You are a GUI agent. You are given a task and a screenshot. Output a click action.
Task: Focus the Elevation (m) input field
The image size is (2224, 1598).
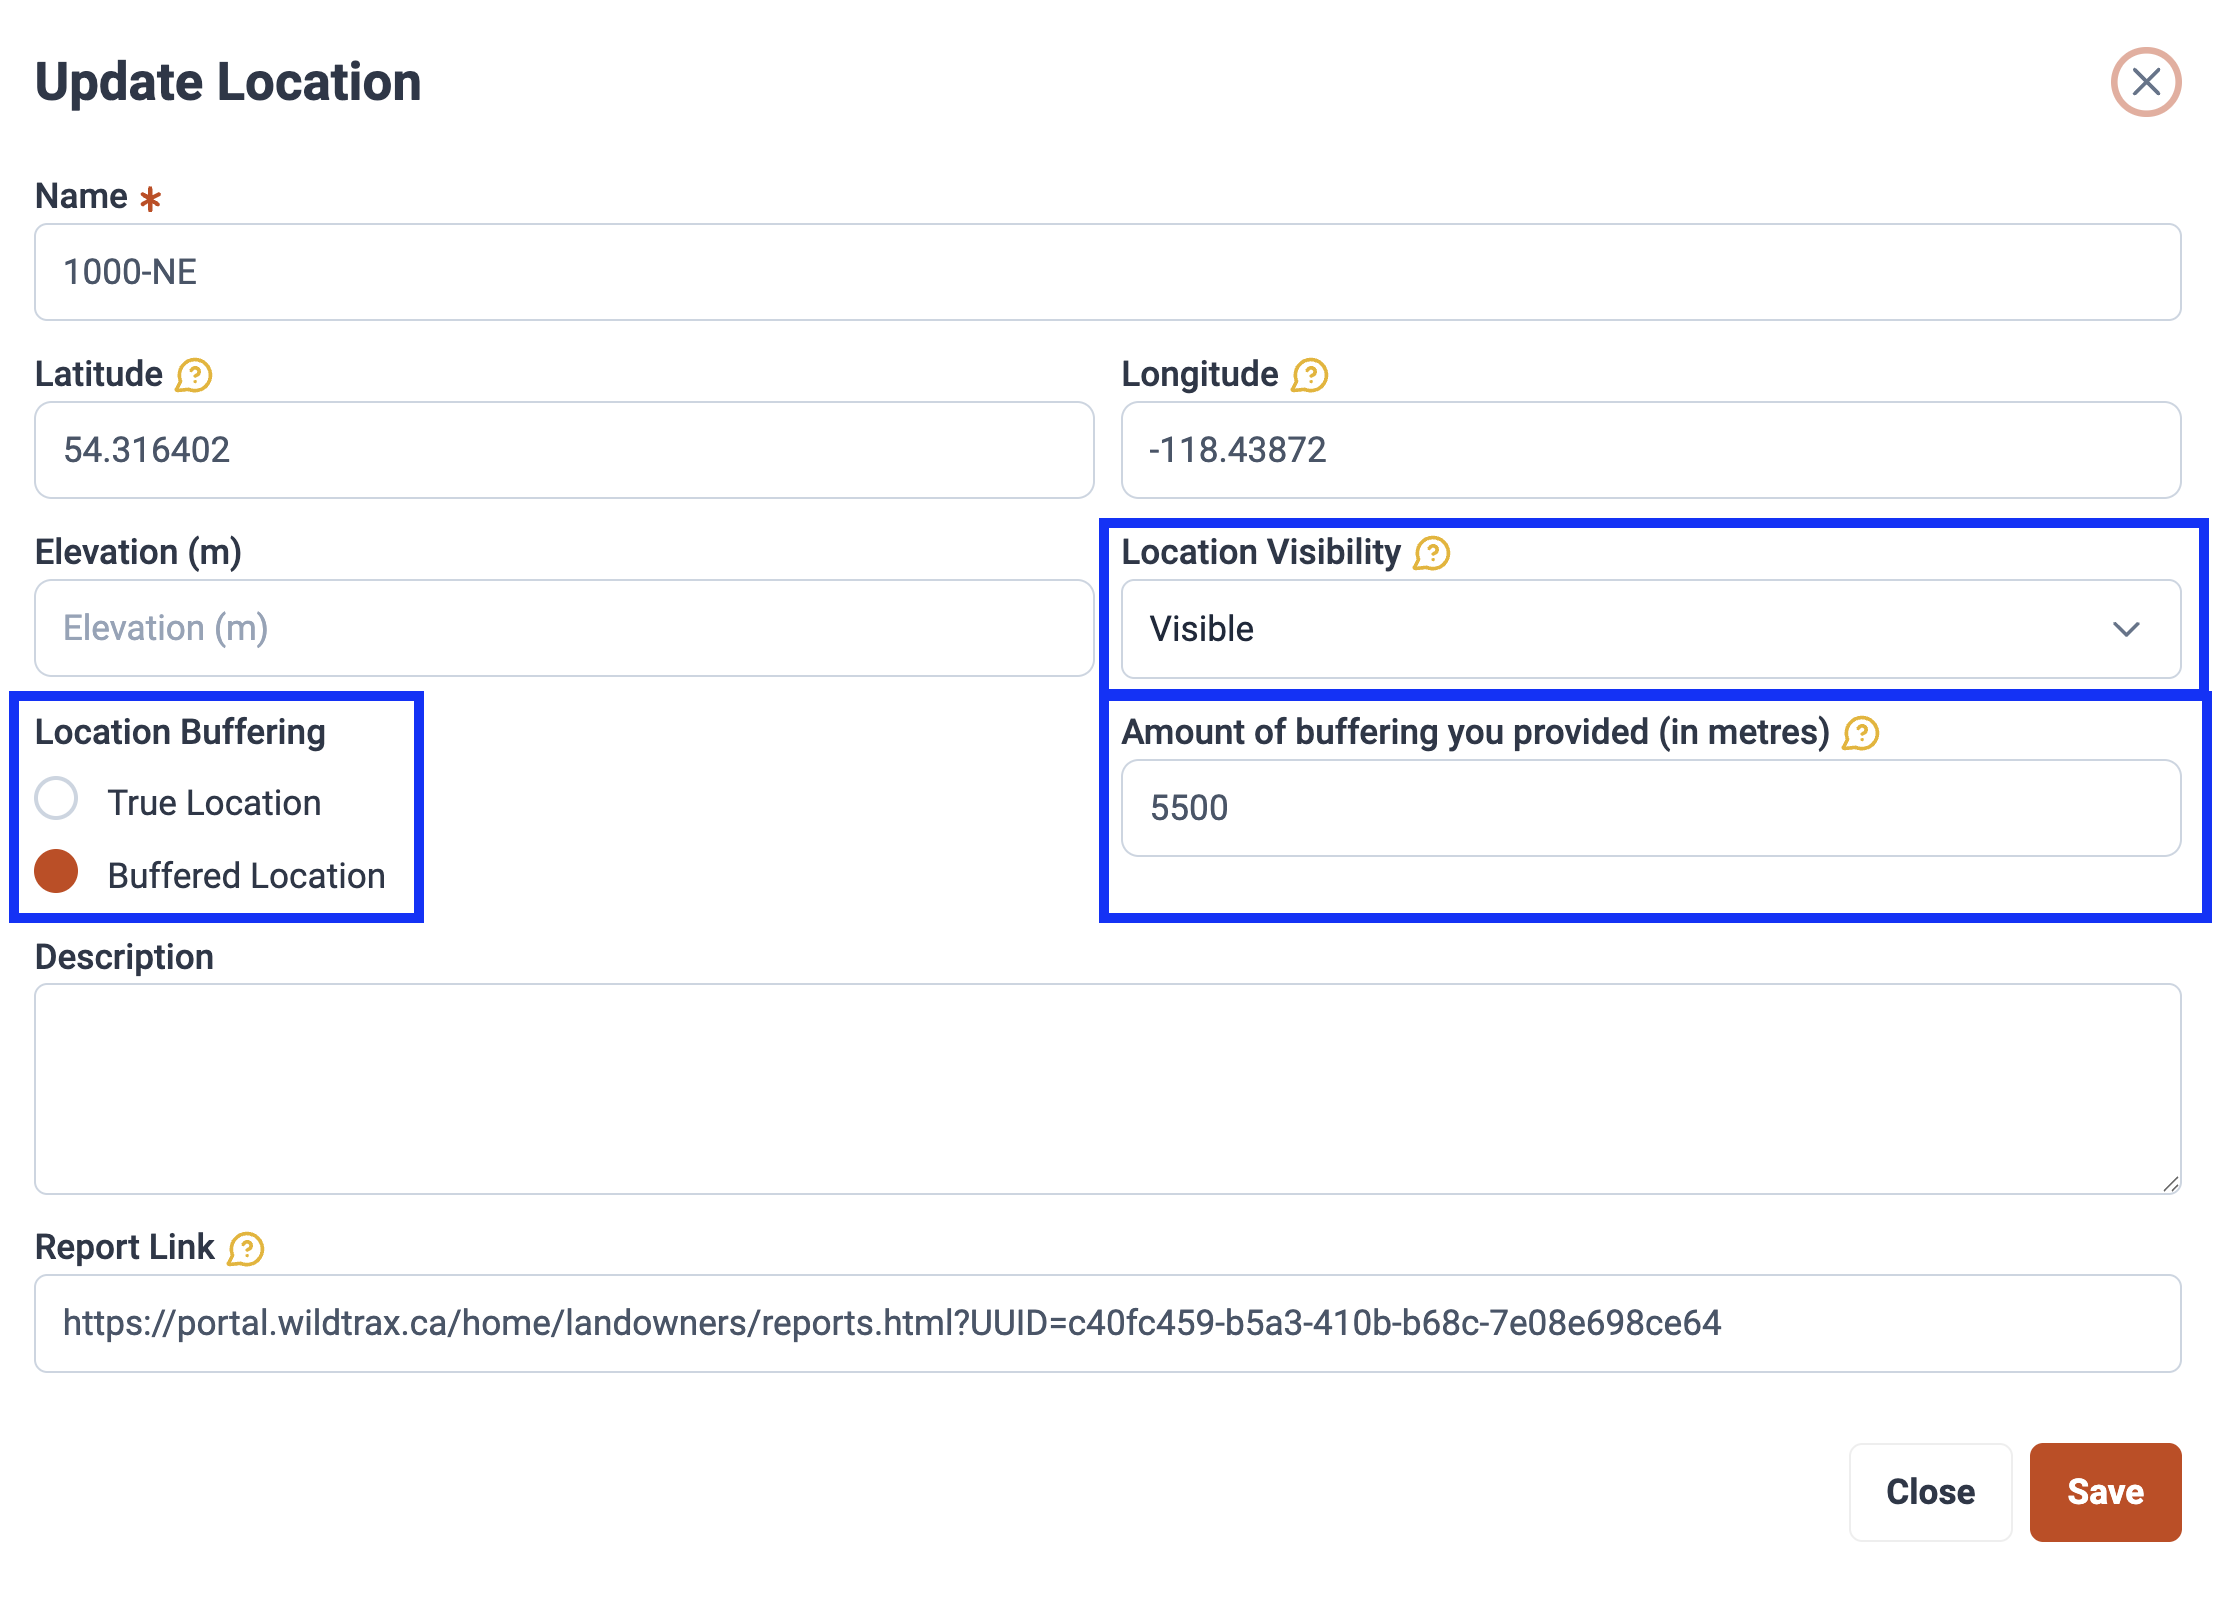pyautogui.click(x=564, y=628)
